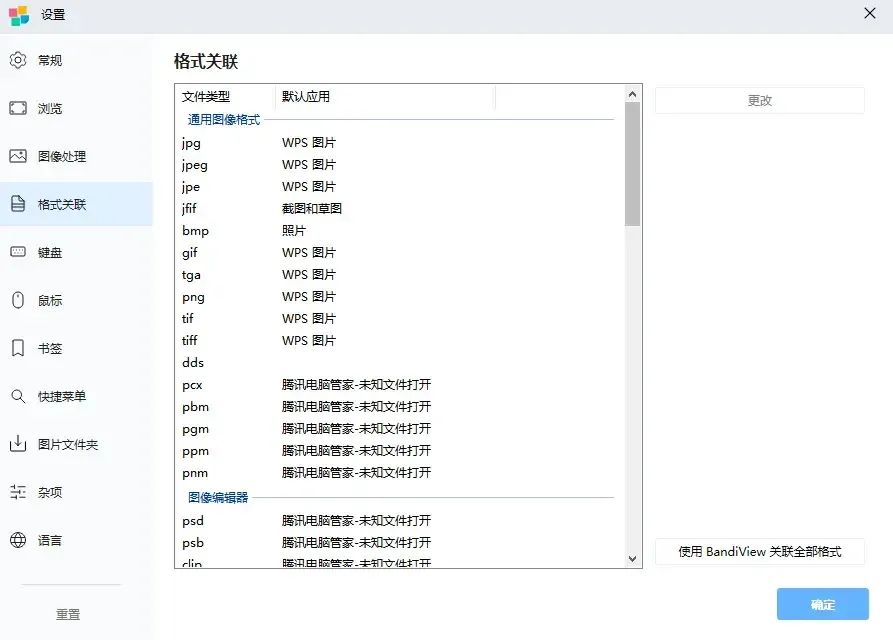This screenshot has height=640, width=893.
Task: Click the scrollbar down arrow
Action: 632,559
